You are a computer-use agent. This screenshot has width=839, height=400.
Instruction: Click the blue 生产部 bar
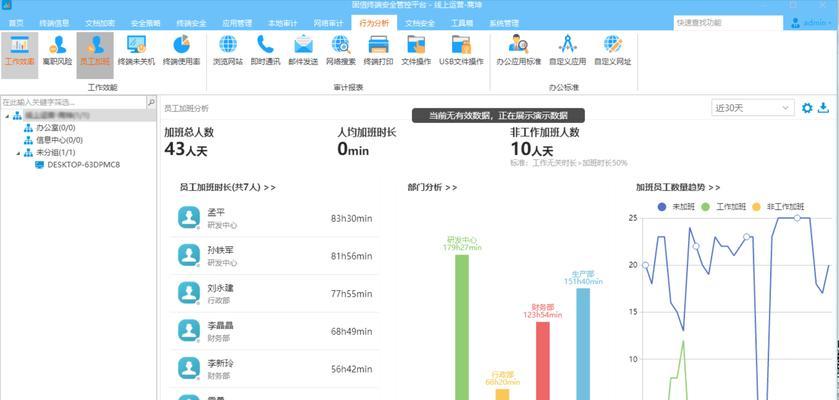pos(583,344)
